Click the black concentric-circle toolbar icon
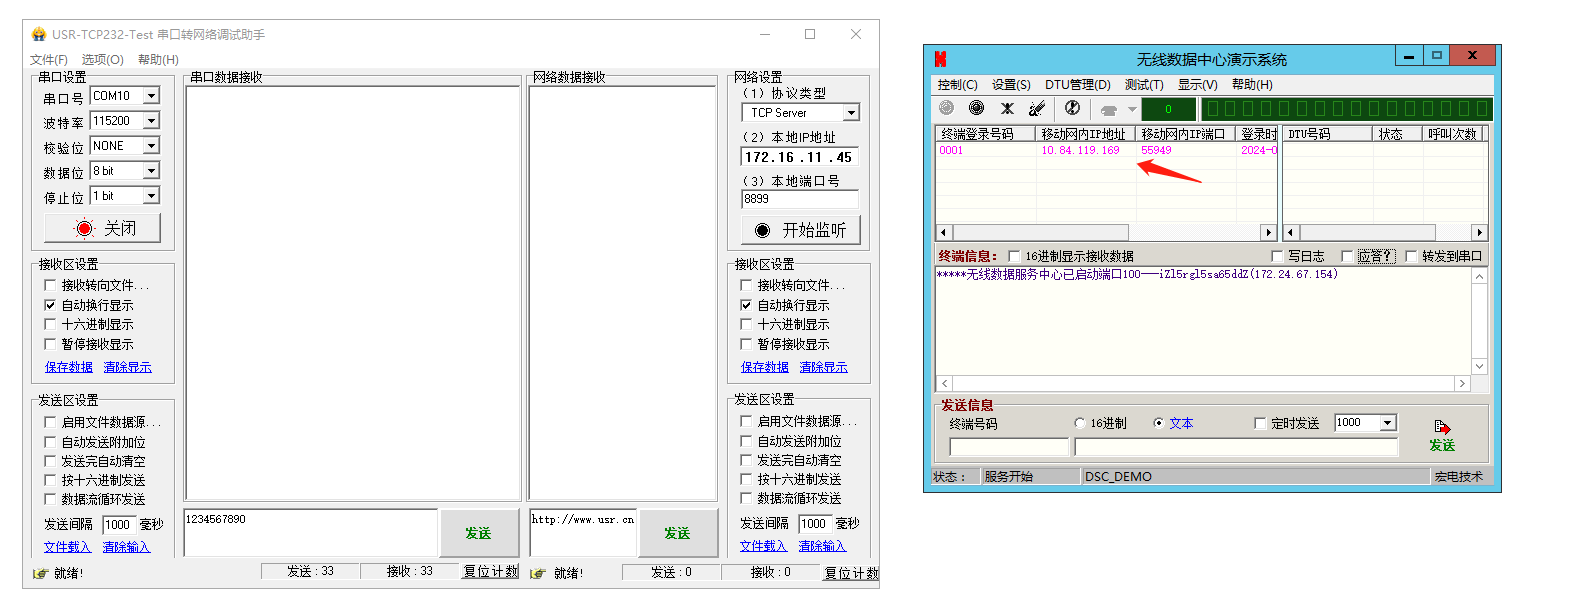The width and height of the screenshot is (1573, 607). 976,108
